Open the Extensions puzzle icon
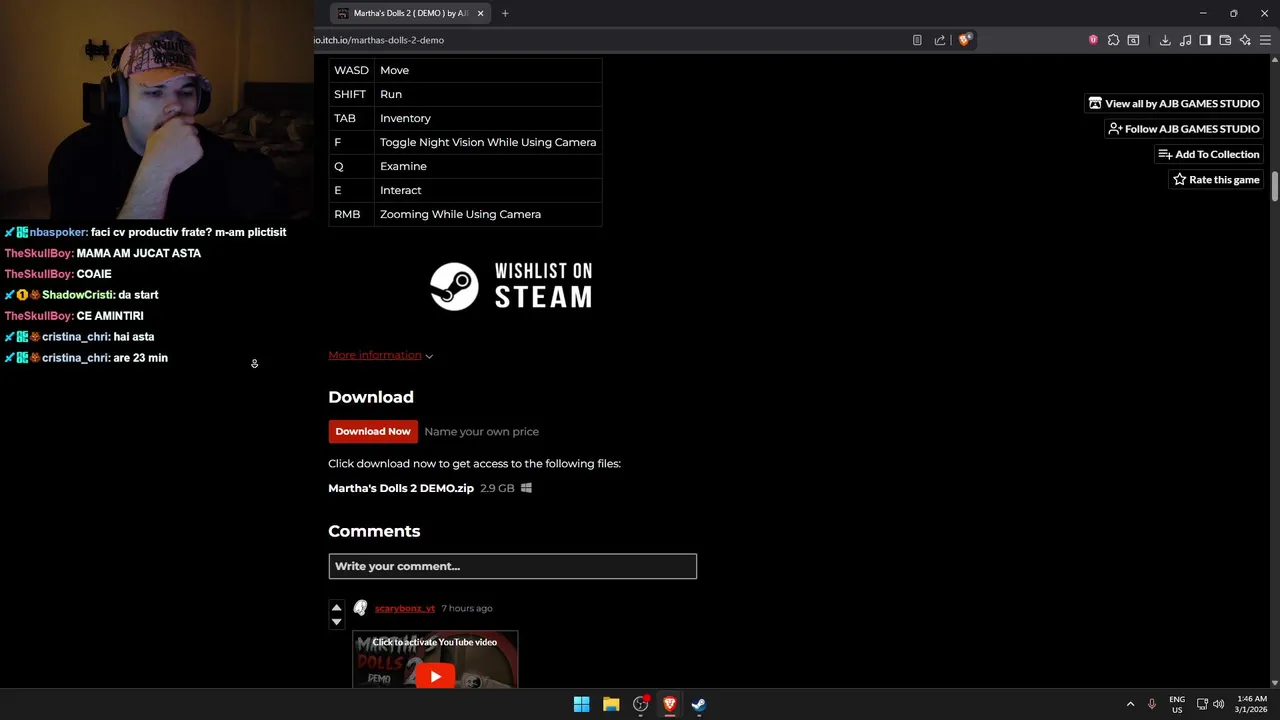 [x=1113, y=40]
